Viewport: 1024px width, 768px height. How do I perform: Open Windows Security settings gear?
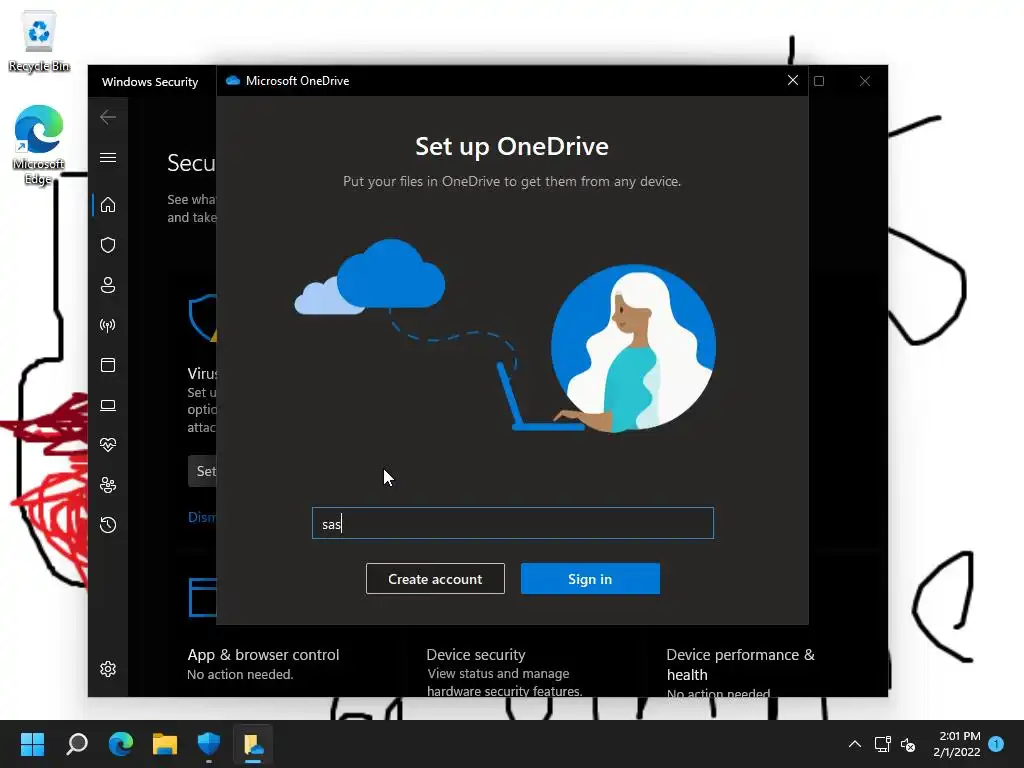(x=108, y=669)
